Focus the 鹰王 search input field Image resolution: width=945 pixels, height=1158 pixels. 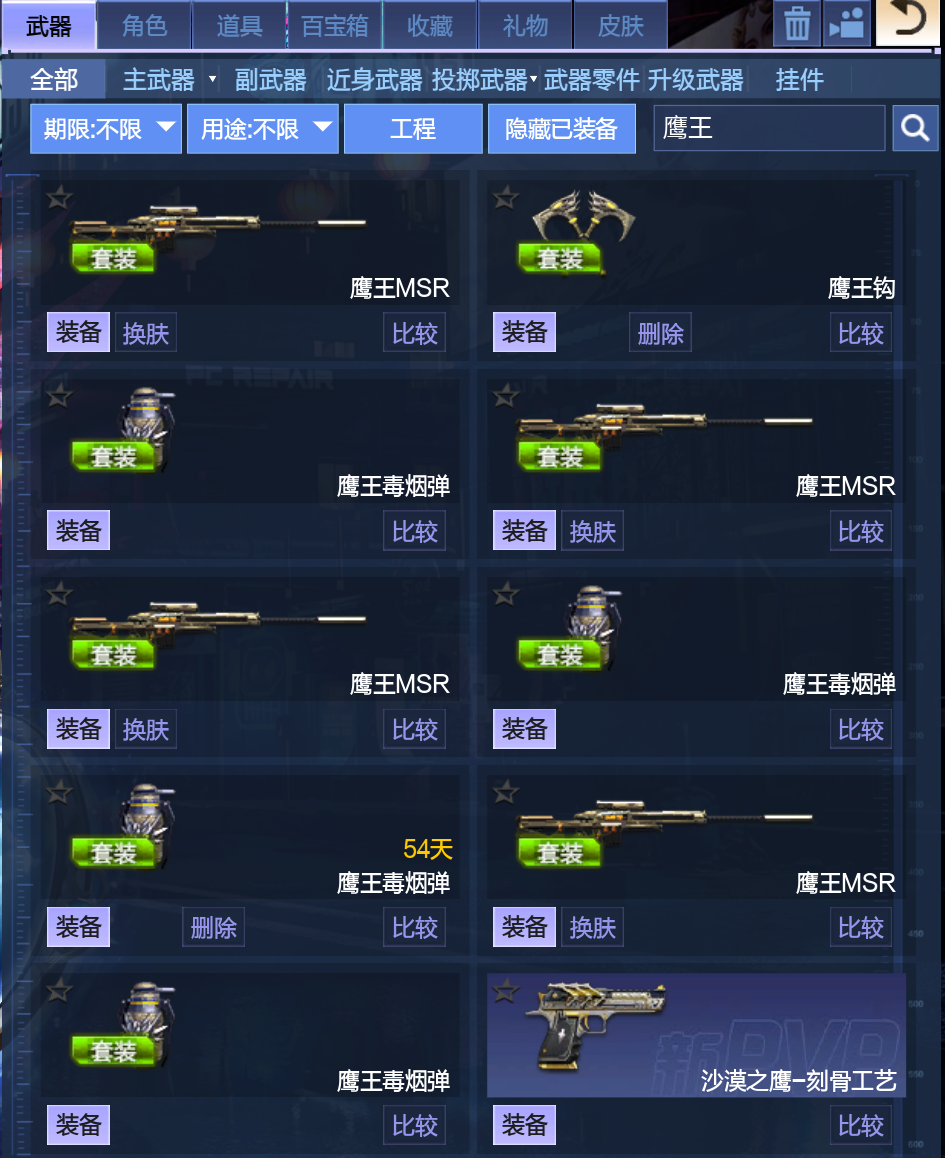[769, 129]
